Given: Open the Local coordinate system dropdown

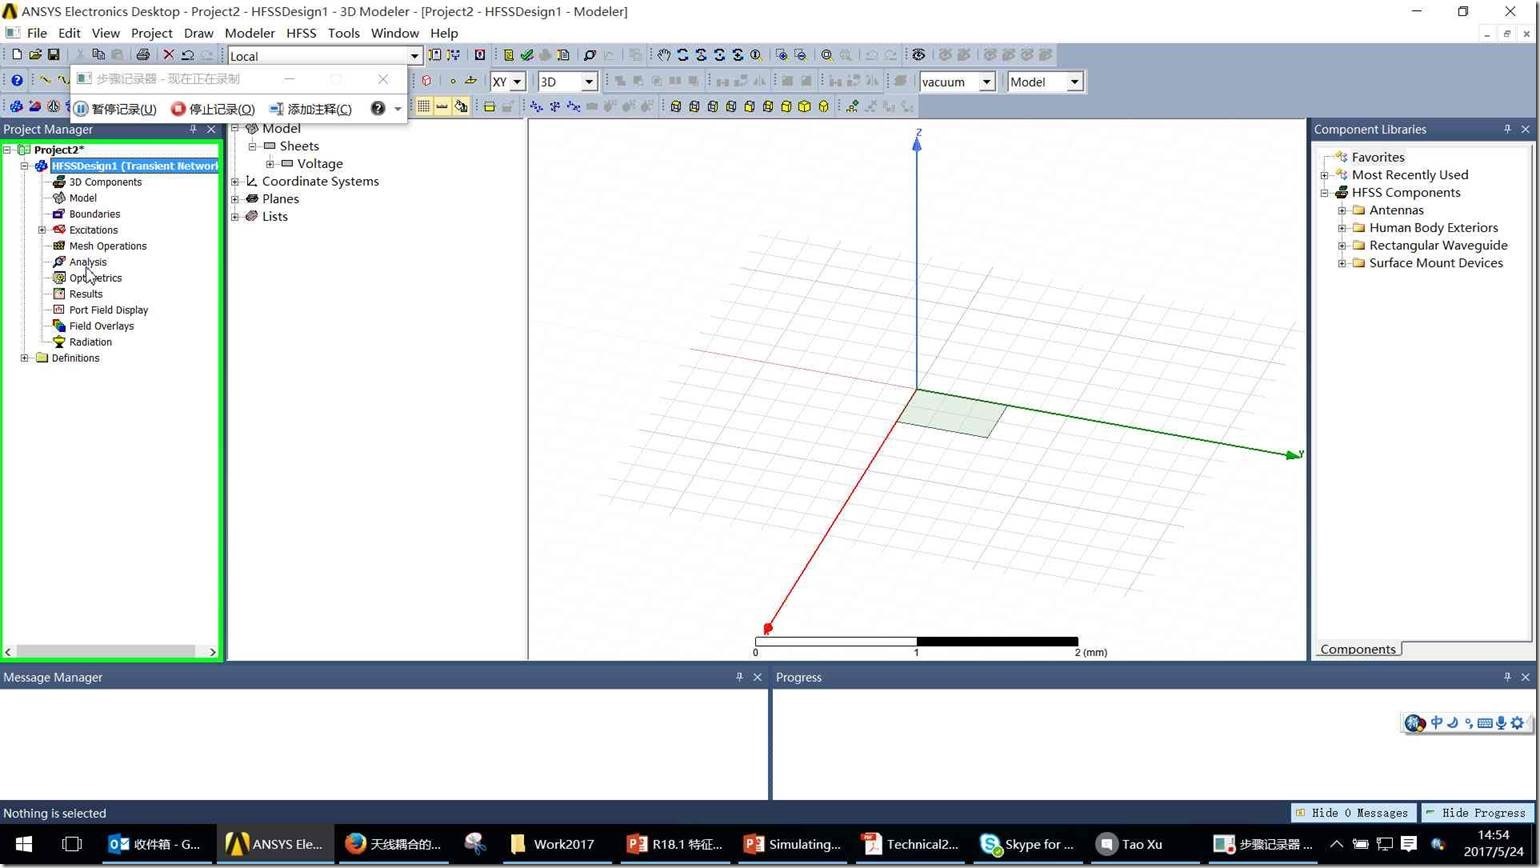Looking at the screenshot, I should point(414,56).
